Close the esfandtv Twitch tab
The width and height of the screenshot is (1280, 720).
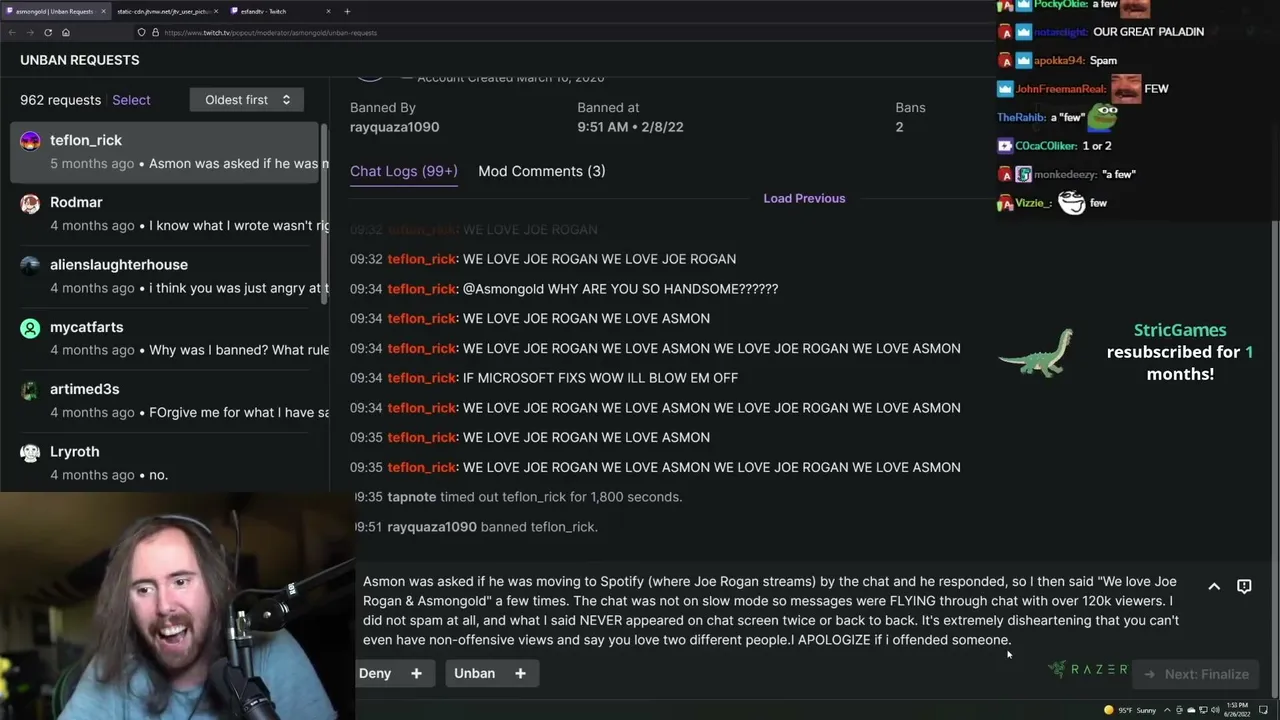tap(328, 11)
